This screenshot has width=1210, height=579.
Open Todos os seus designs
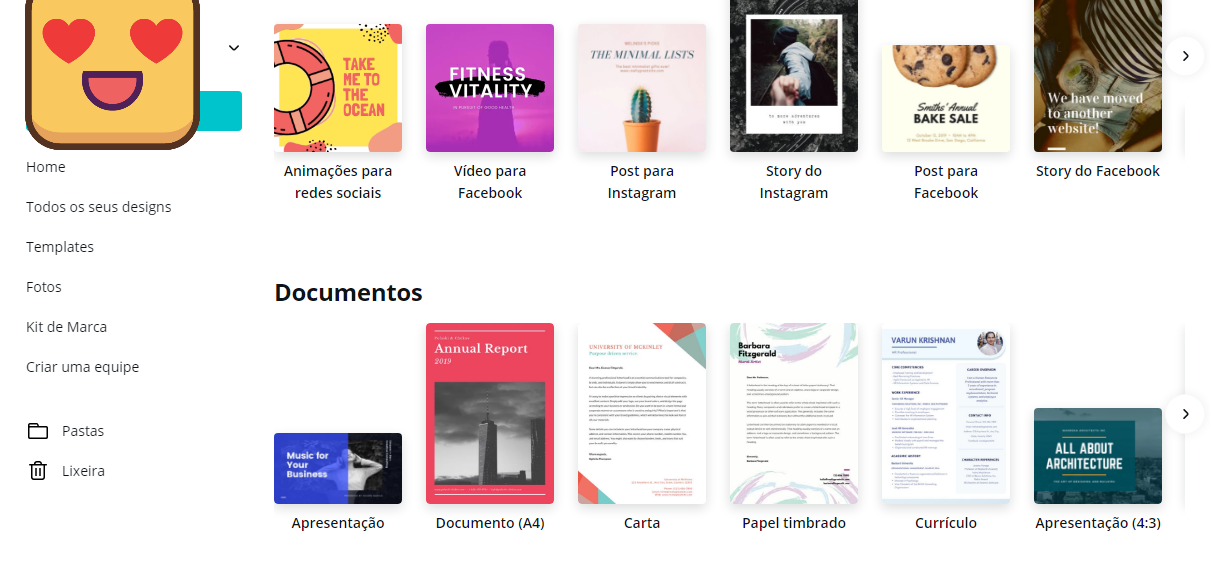[x=99, y=207]
